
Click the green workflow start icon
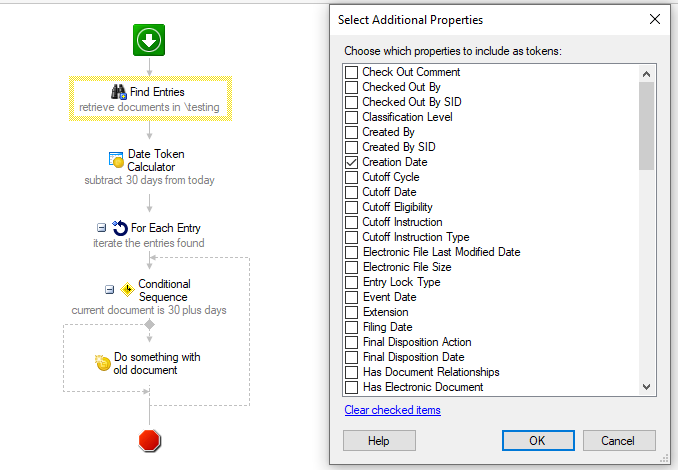point(149,40)
